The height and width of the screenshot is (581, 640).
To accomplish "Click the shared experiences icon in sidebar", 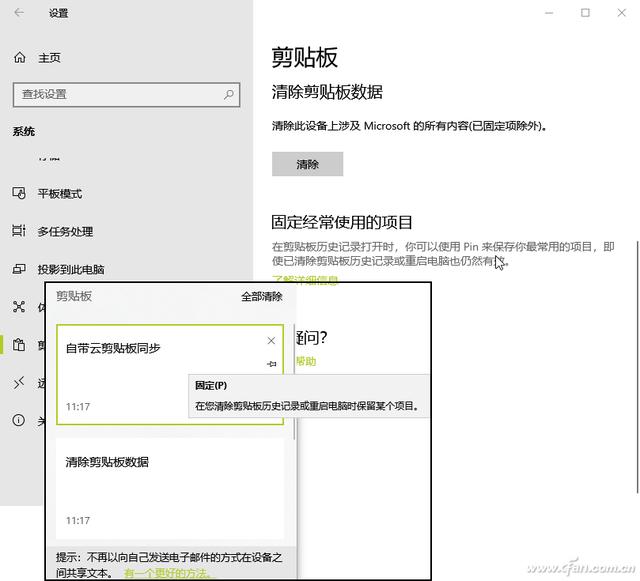I will click(19, 307).
